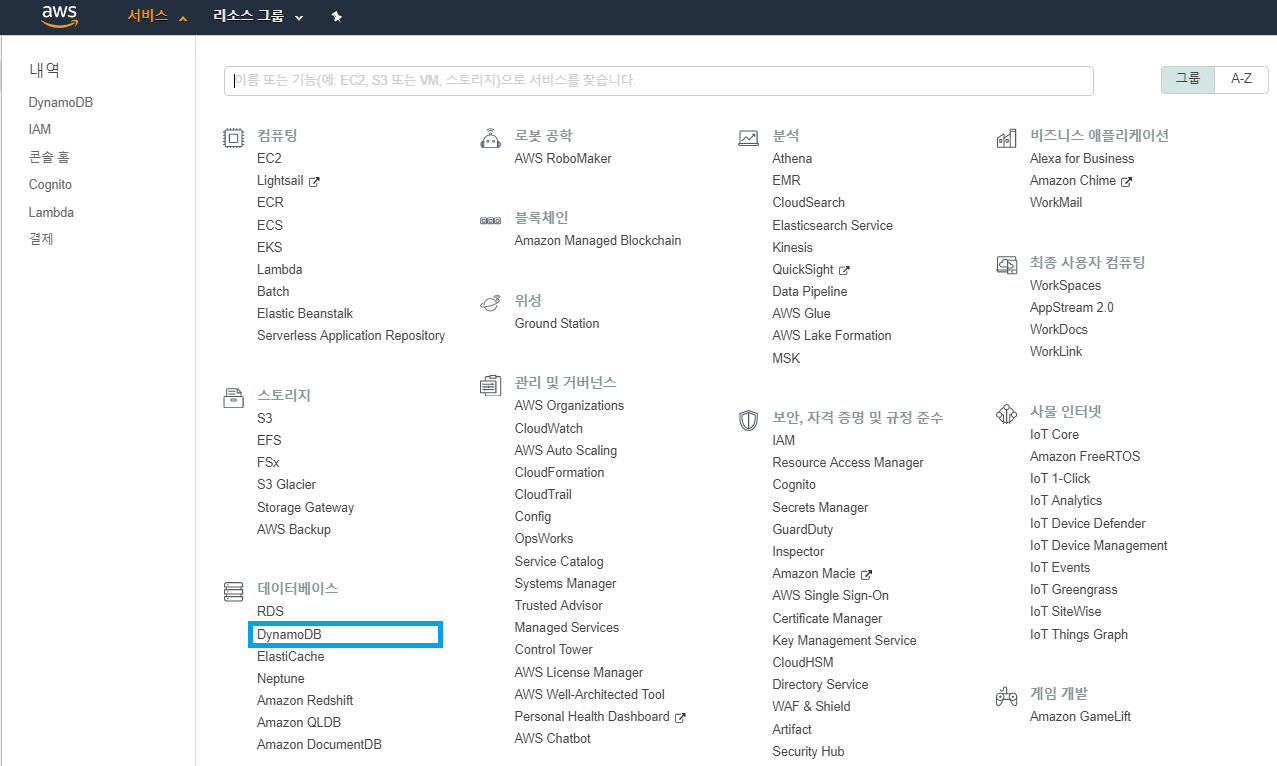
Task: Open Lambda from history sidebar
Action: (51, 212)
